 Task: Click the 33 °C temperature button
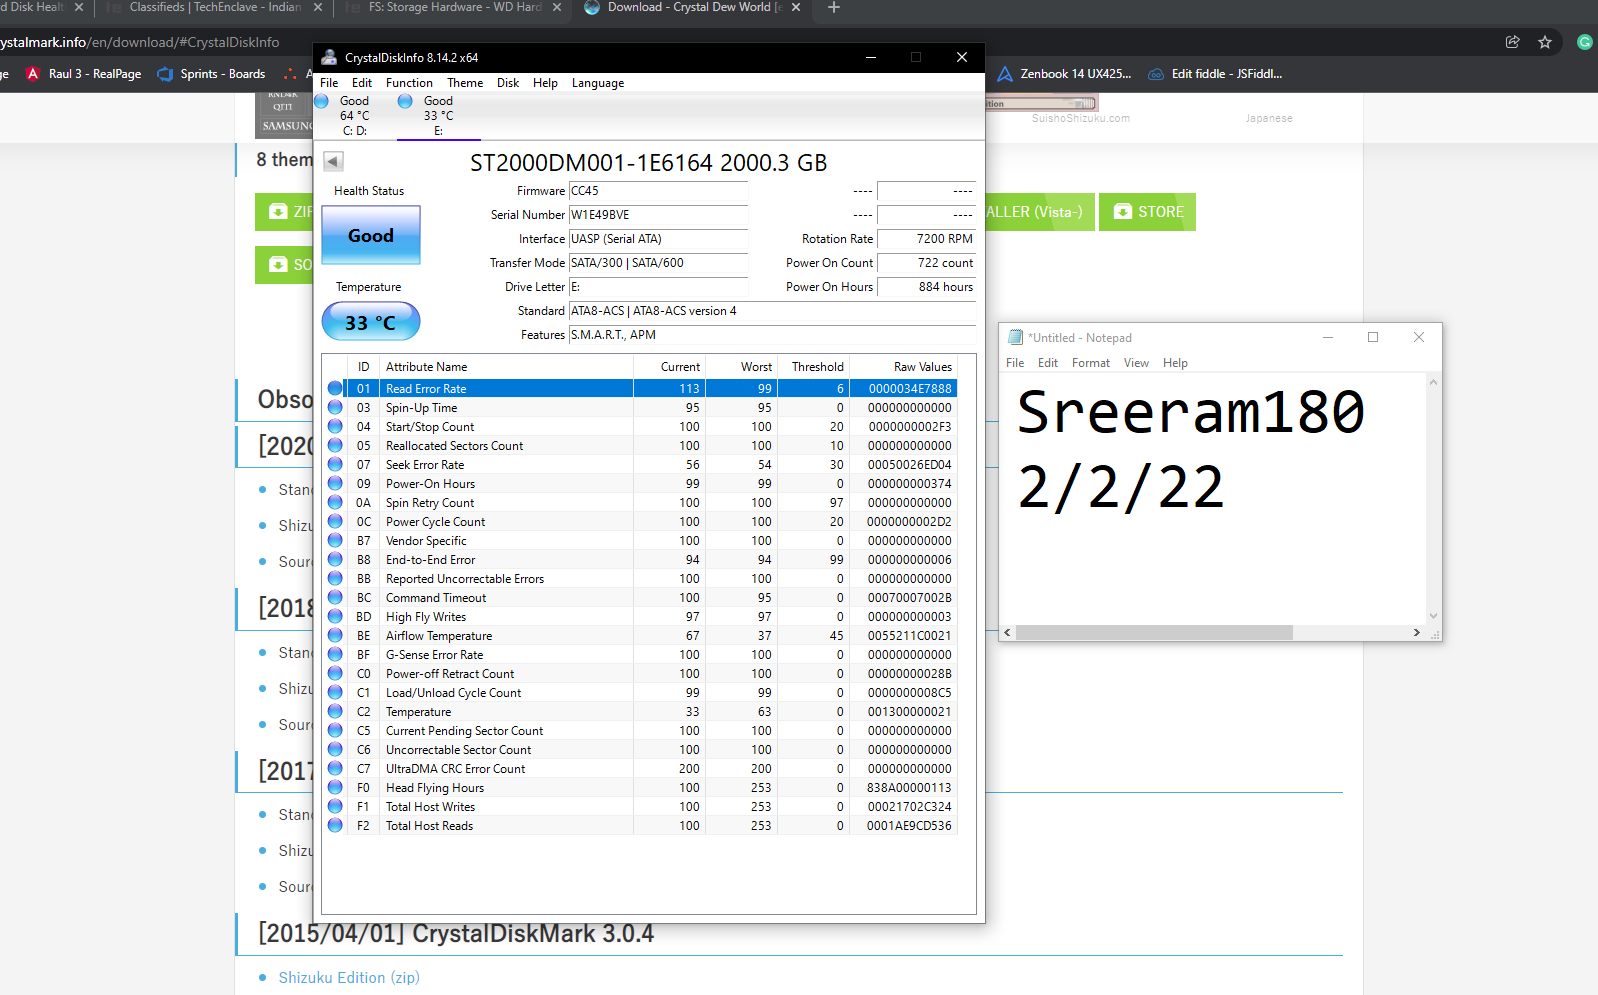pyautogui.click(x=371, y=322)
